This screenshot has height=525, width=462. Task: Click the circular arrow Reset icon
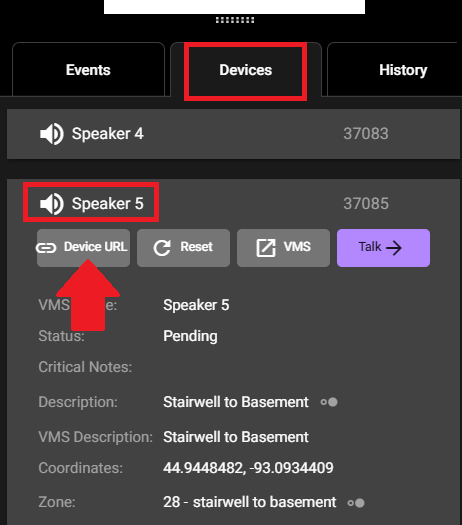(162, 248)
